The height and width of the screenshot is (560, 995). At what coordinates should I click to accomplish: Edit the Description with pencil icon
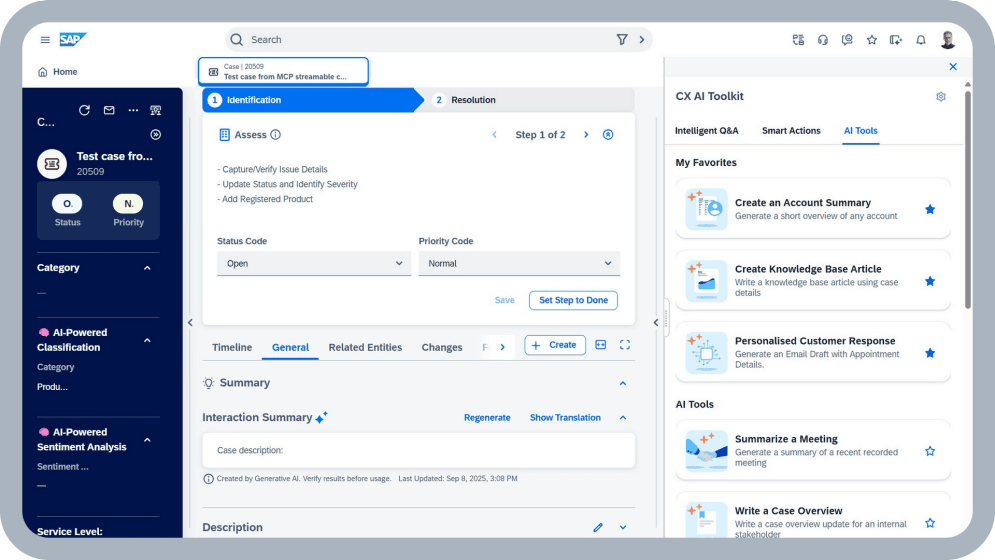click(x=598, y=528)
